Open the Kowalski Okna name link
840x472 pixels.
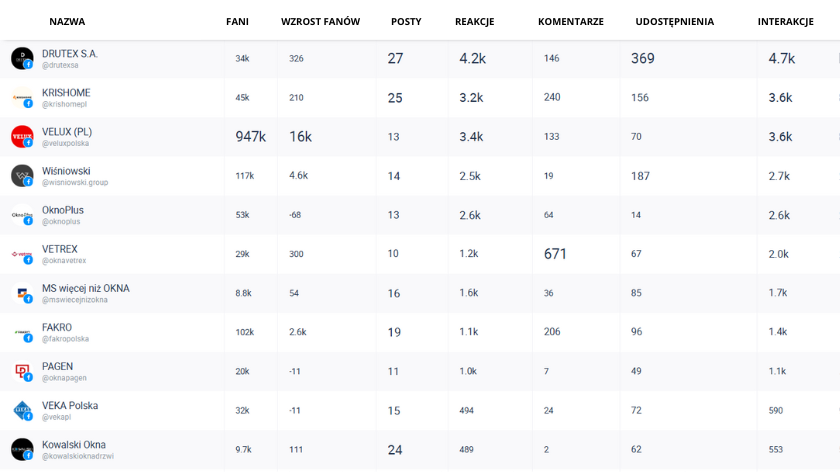73,444
